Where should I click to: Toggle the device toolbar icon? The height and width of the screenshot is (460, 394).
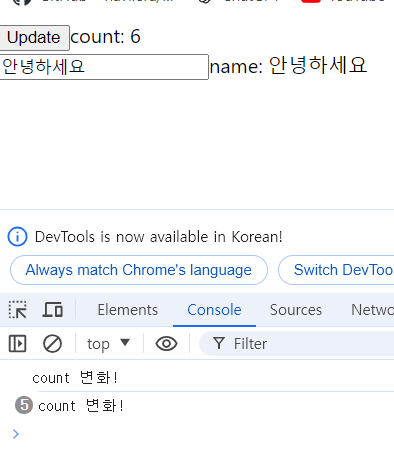tap(53, 310)
